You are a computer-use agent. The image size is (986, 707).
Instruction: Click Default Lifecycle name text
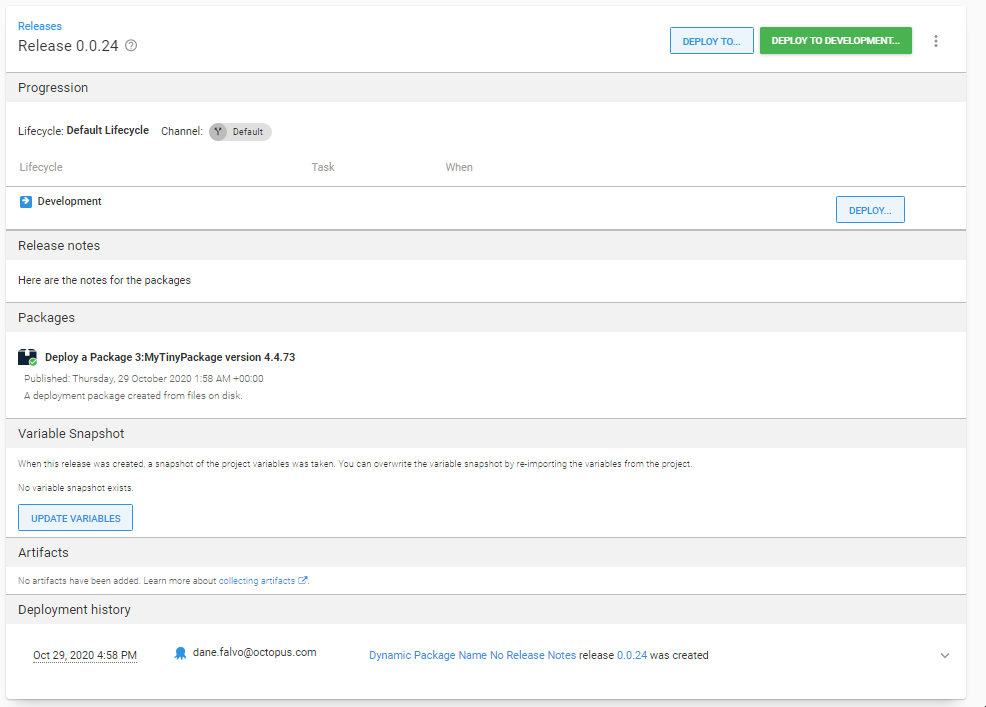pos(108,130)
